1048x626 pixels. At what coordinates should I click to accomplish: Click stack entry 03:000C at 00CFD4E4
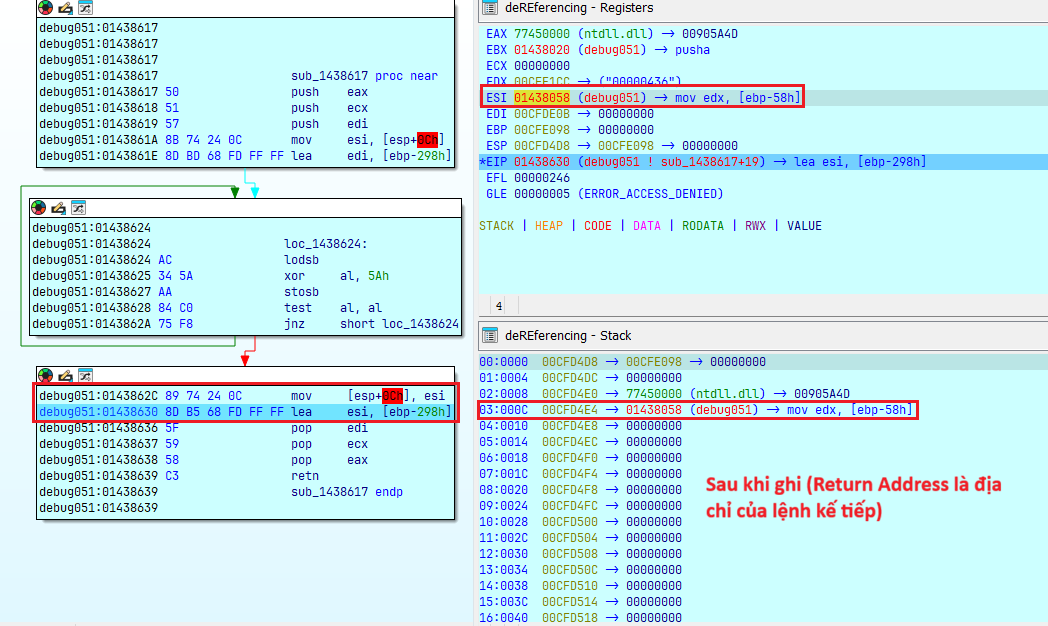695,410
